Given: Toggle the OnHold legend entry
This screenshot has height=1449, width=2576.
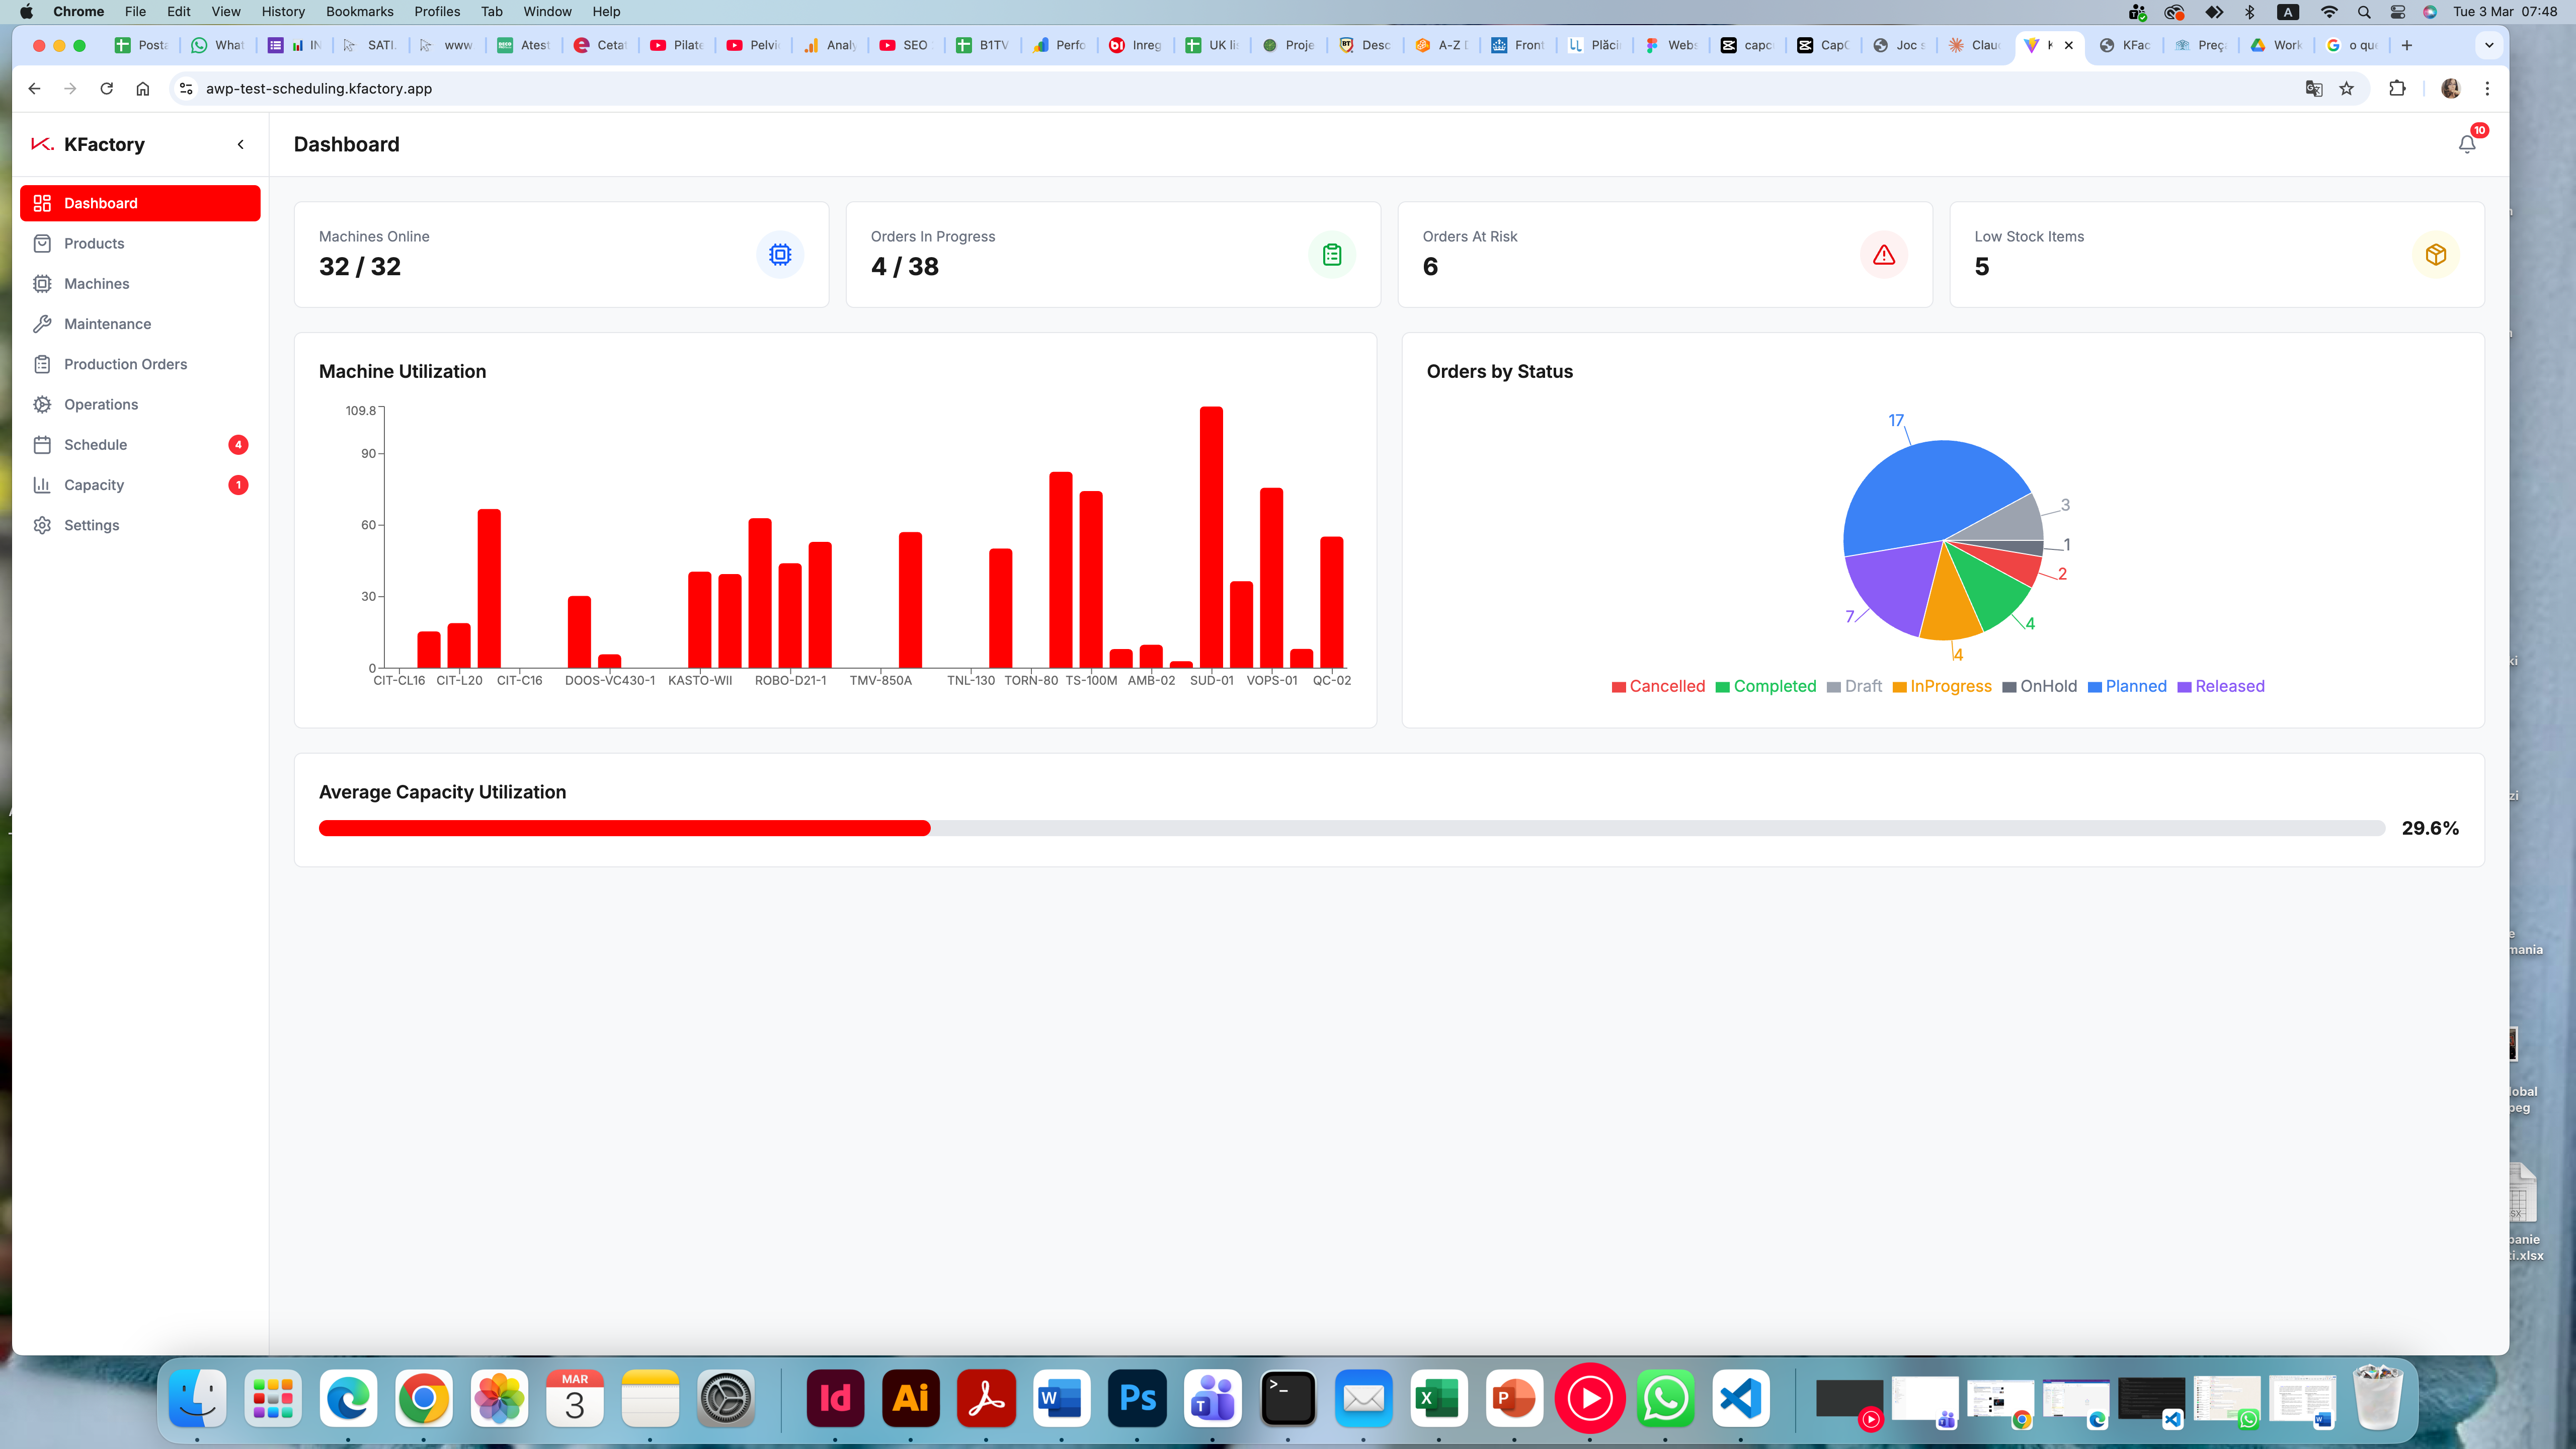Looking at the screenshot, I should (x=2040, y=686).
